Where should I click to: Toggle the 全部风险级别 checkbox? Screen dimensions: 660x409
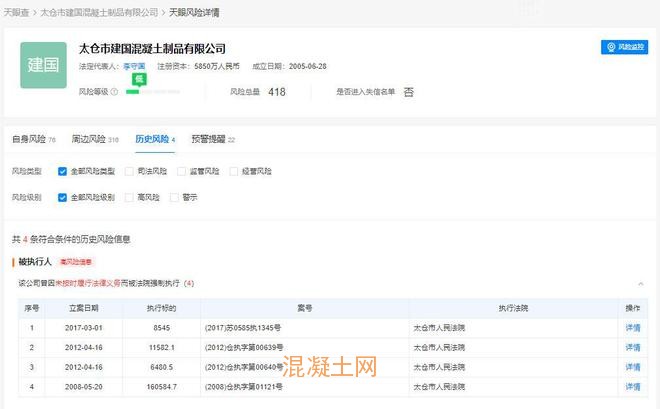point(62,198)
